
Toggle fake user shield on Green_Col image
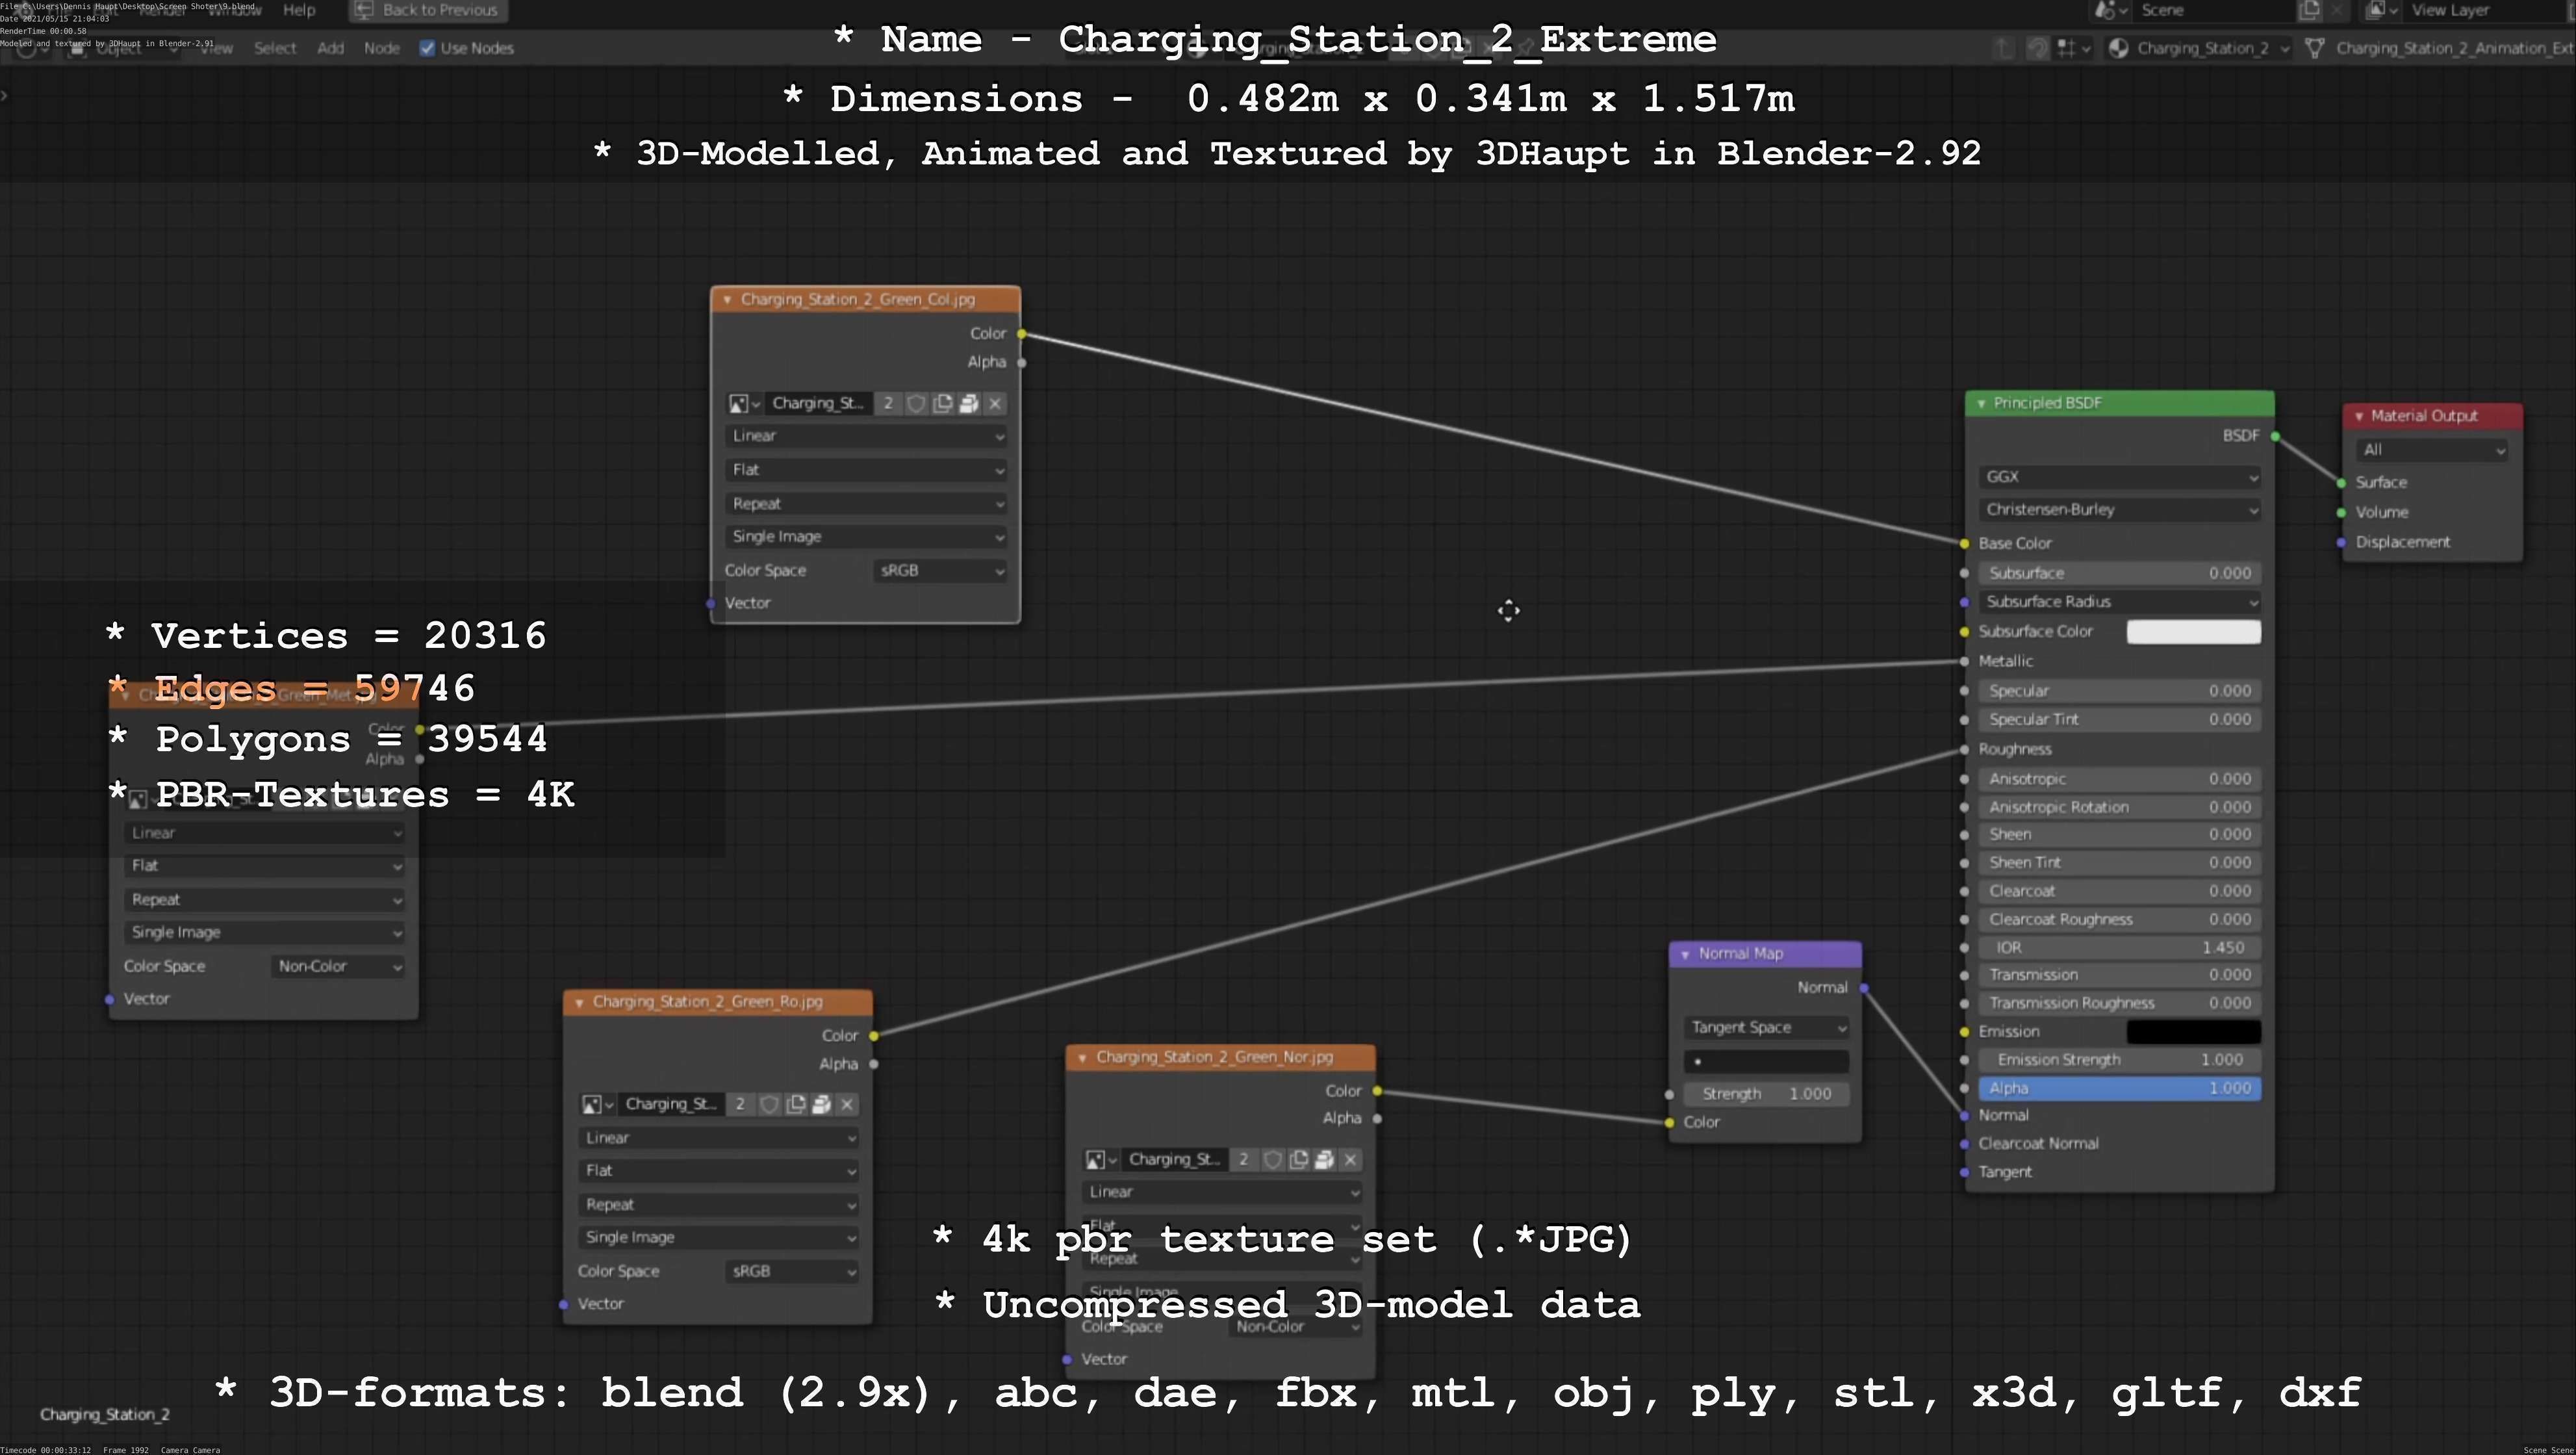(x=916, y=404)
